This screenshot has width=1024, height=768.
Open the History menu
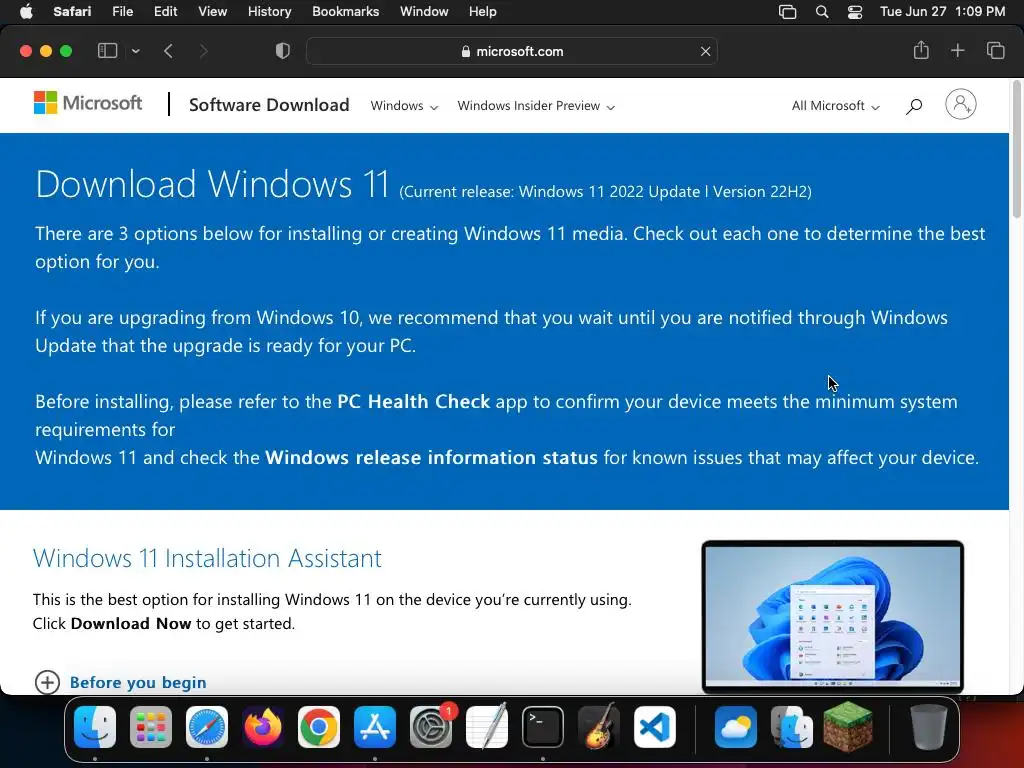[x=269, y=12]
